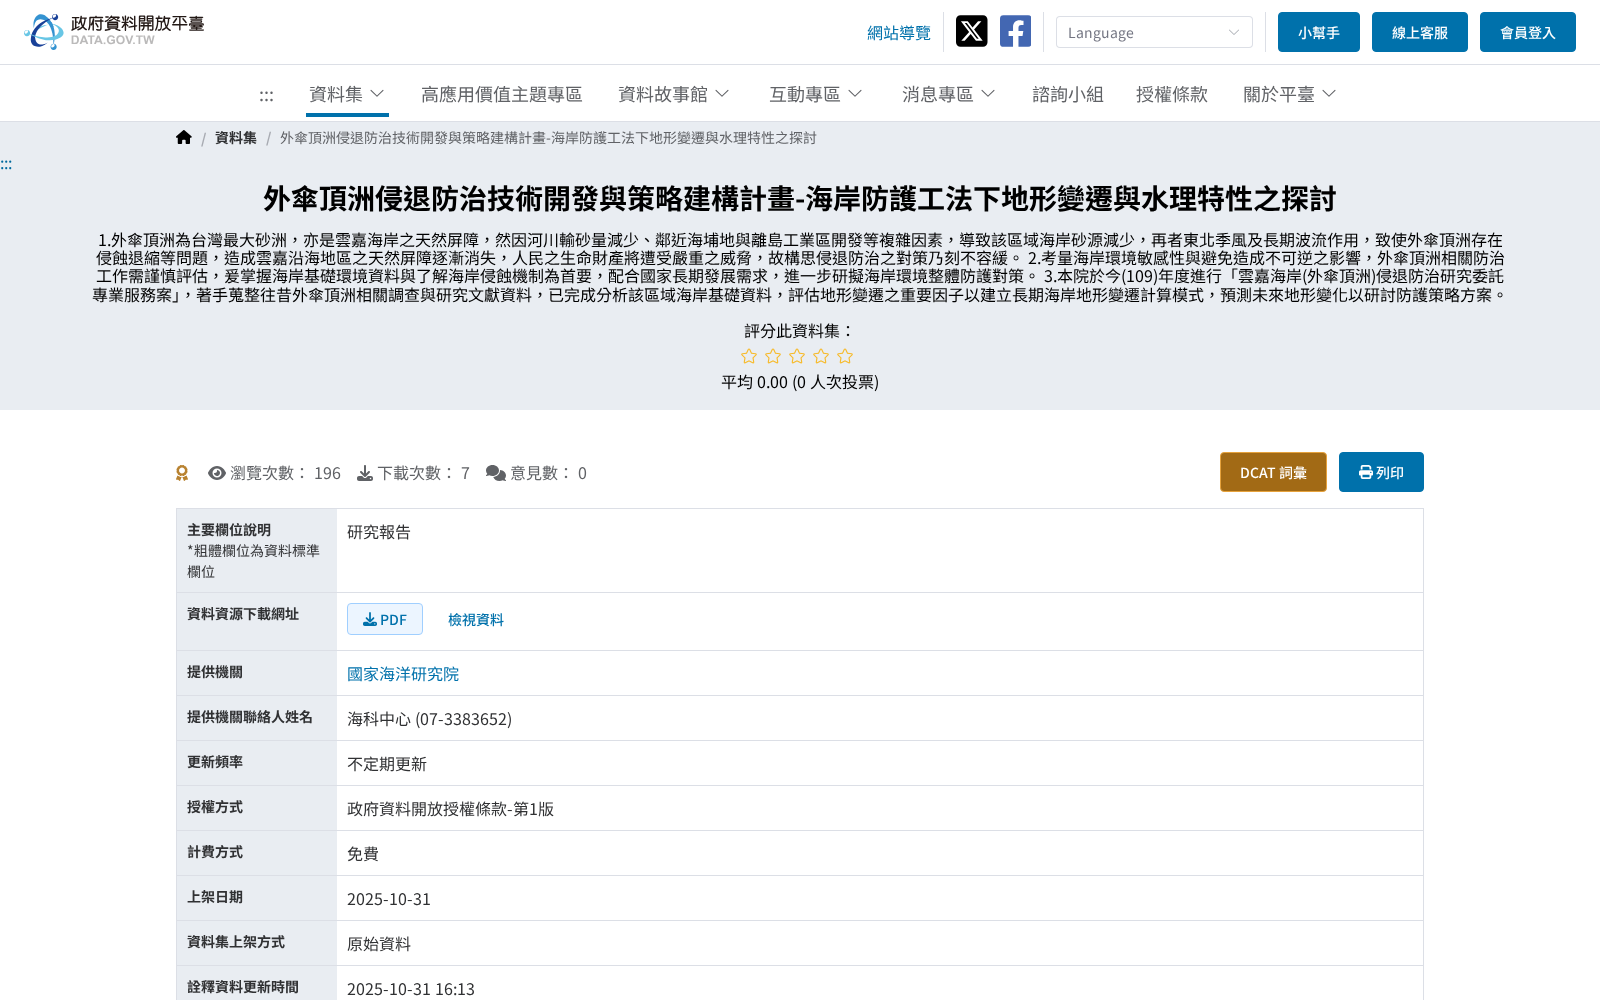Click the 更新頻率 row label
This screenshot has height=1000, width=1600.
pyautogui.click(x=215, y=762)
